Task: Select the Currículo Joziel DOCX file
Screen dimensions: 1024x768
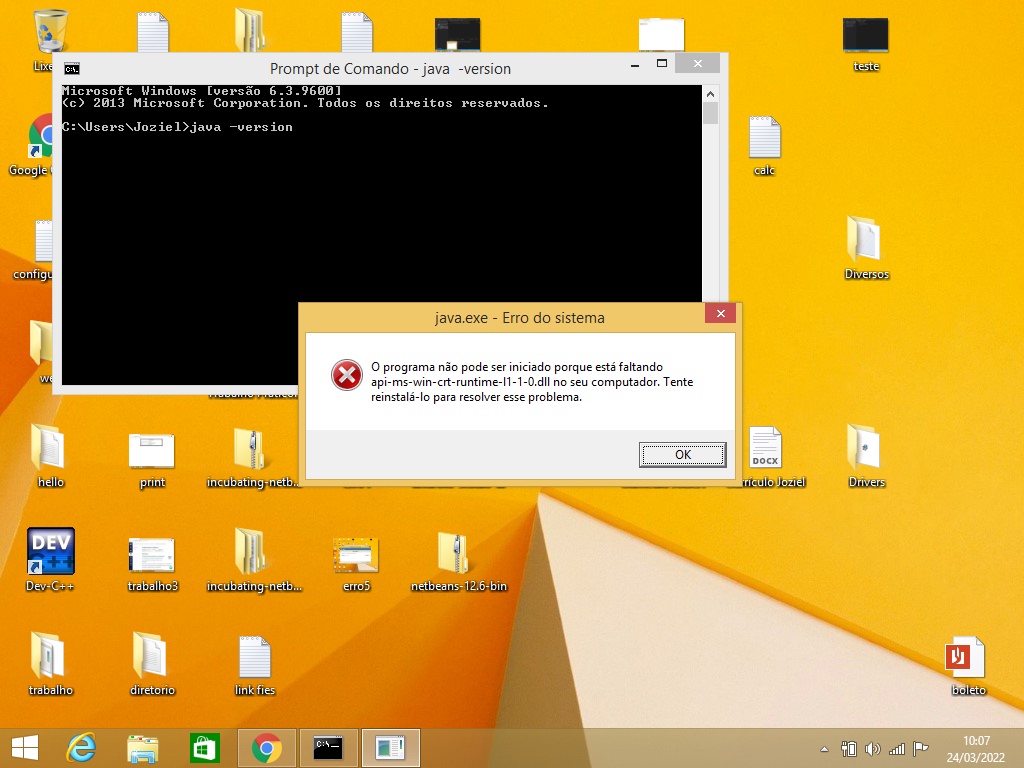Action: (772, 457)
